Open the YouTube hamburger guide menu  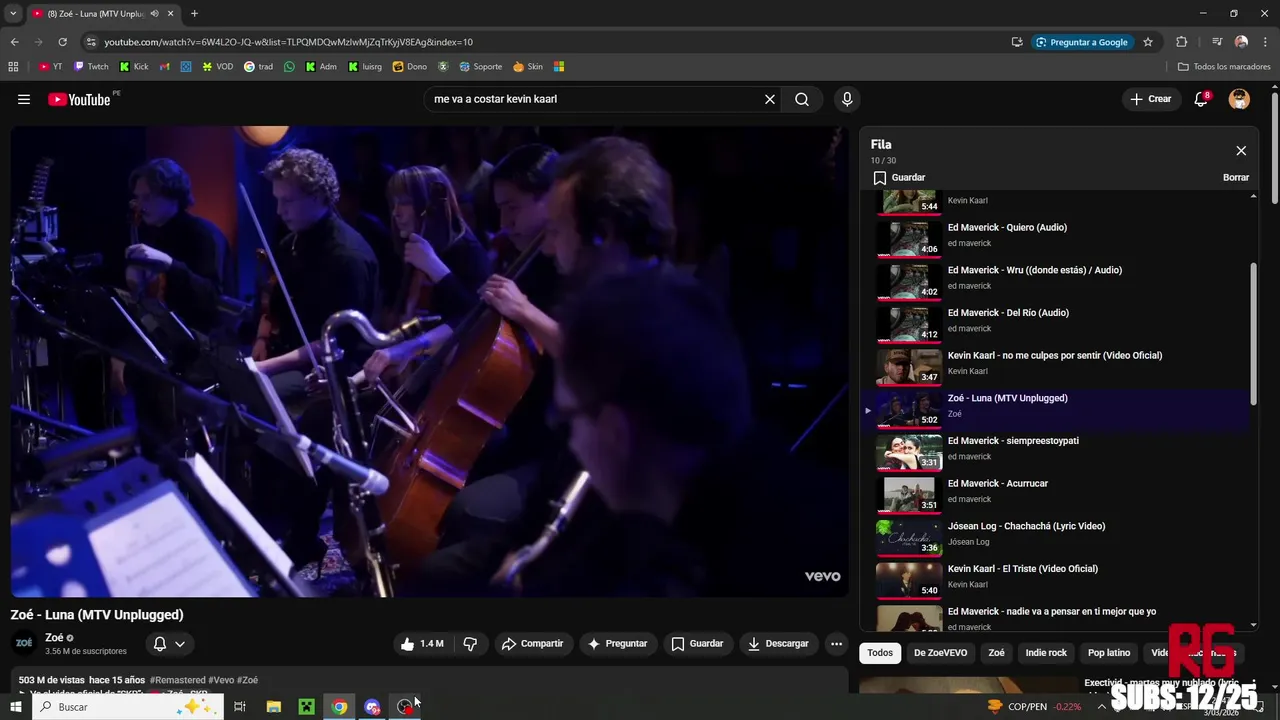pos(24,99)
